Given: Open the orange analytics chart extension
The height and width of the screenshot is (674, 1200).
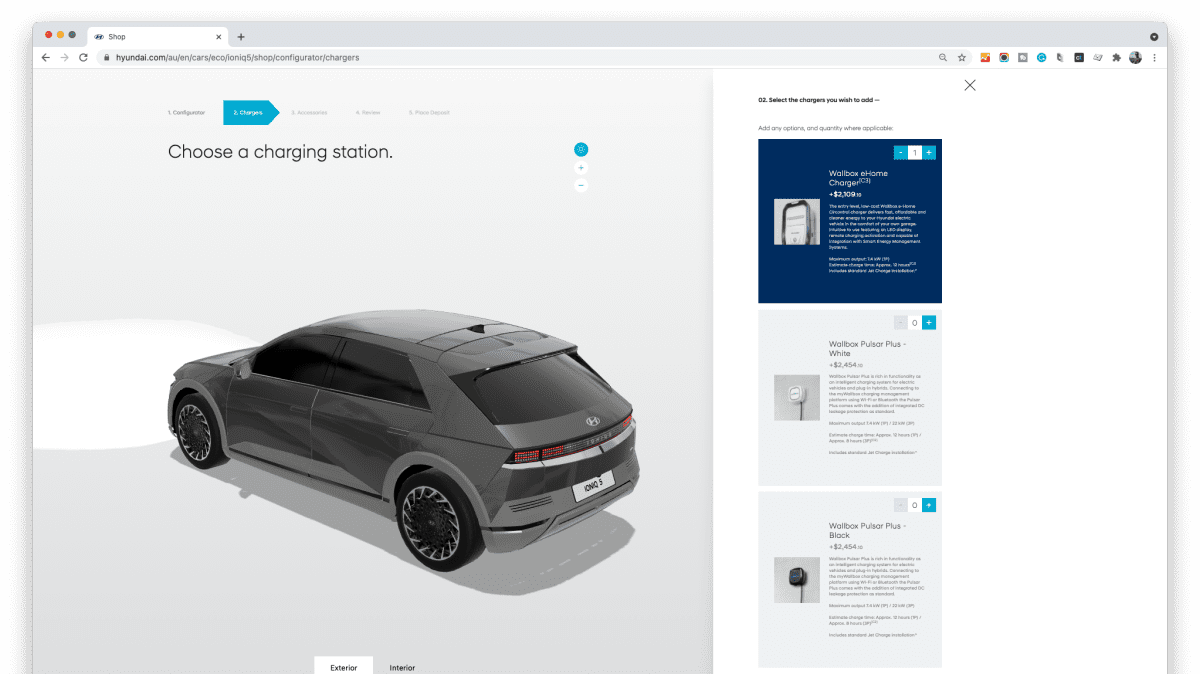Looking at the screenshot, I should (x=985, y=57).
